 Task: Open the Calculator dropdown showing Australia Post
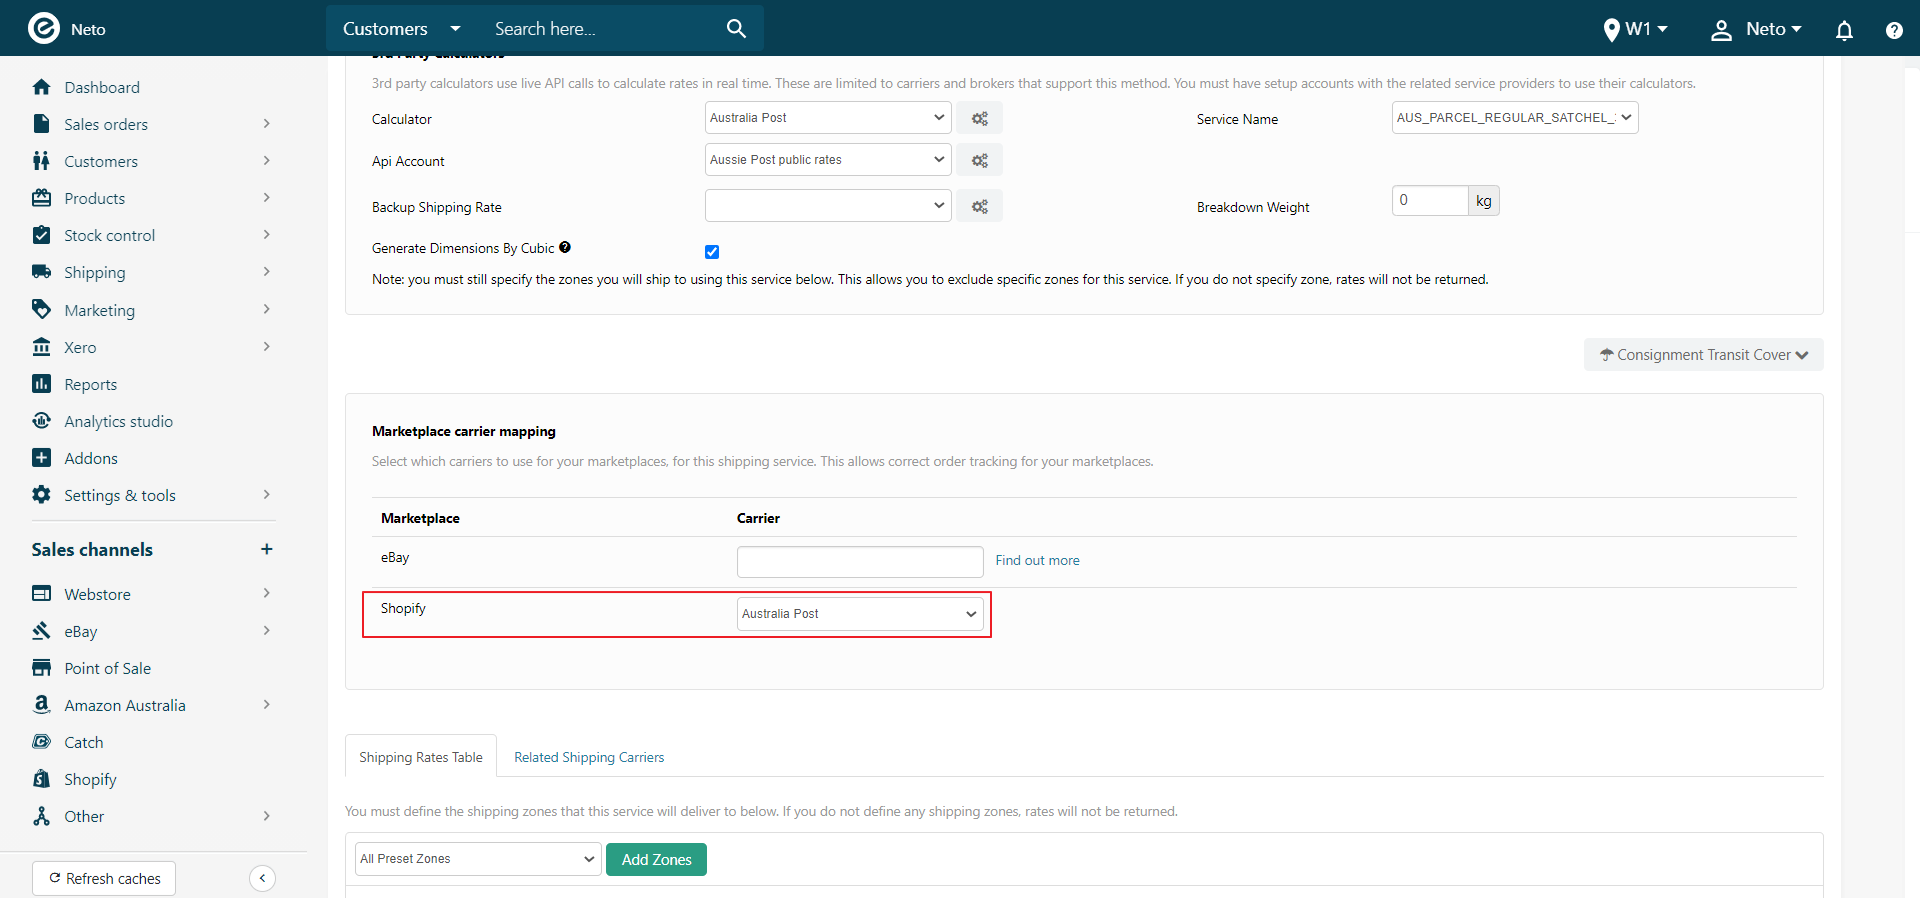[x=828, y=118]
